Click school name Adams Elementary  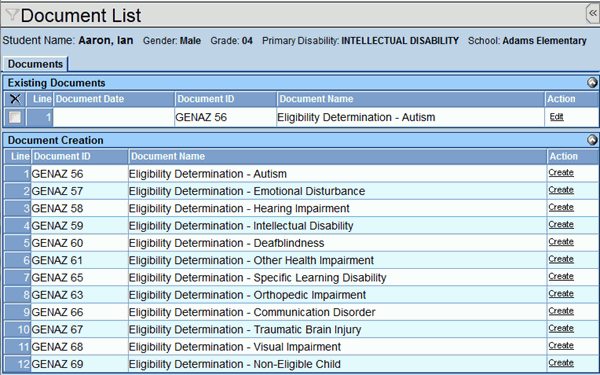pos(545,41)
